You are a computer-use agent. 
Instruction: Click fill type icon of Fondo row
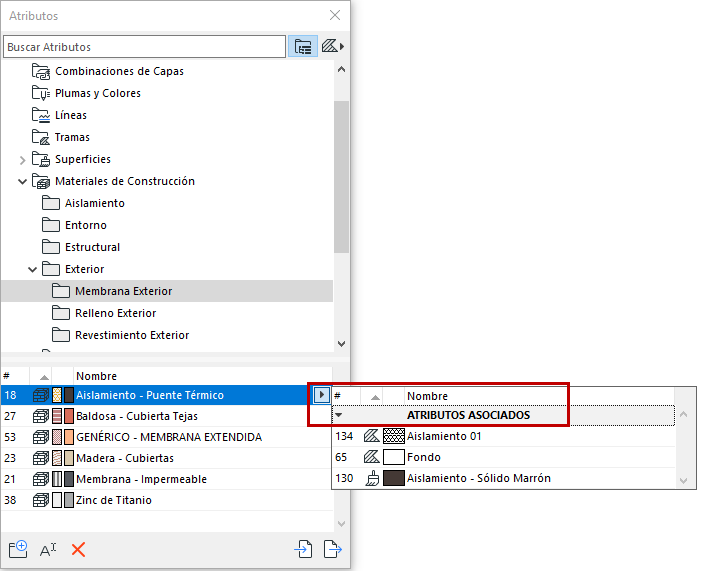372,457
